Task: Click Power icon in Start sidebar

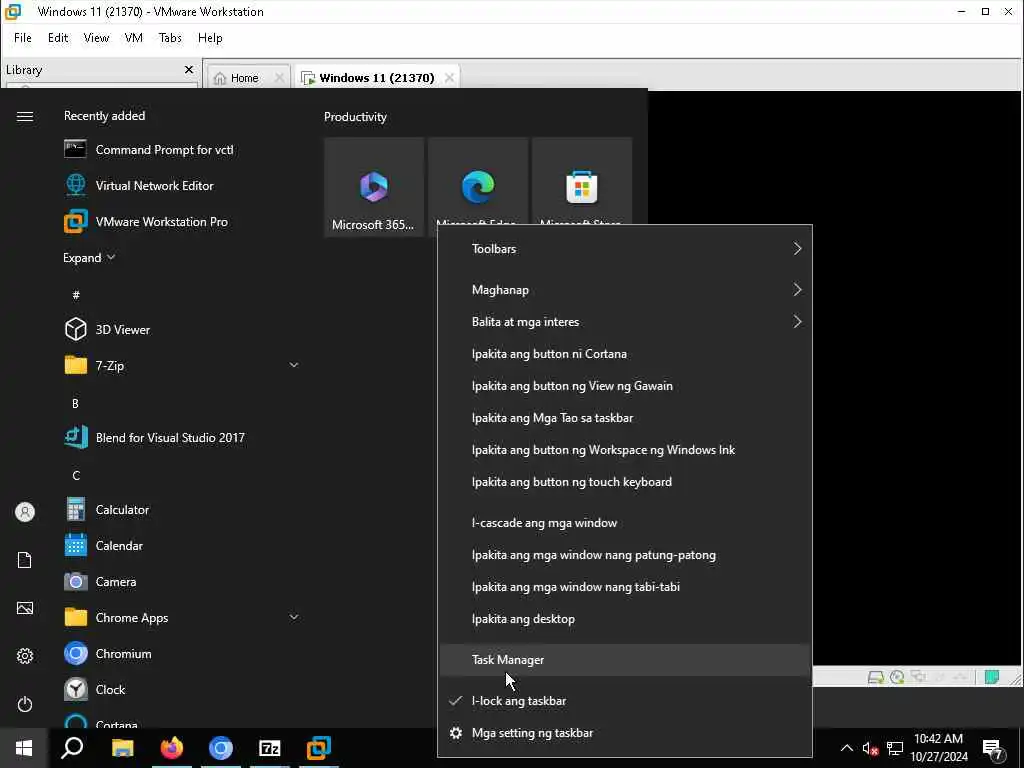Action: coord(25,704)
